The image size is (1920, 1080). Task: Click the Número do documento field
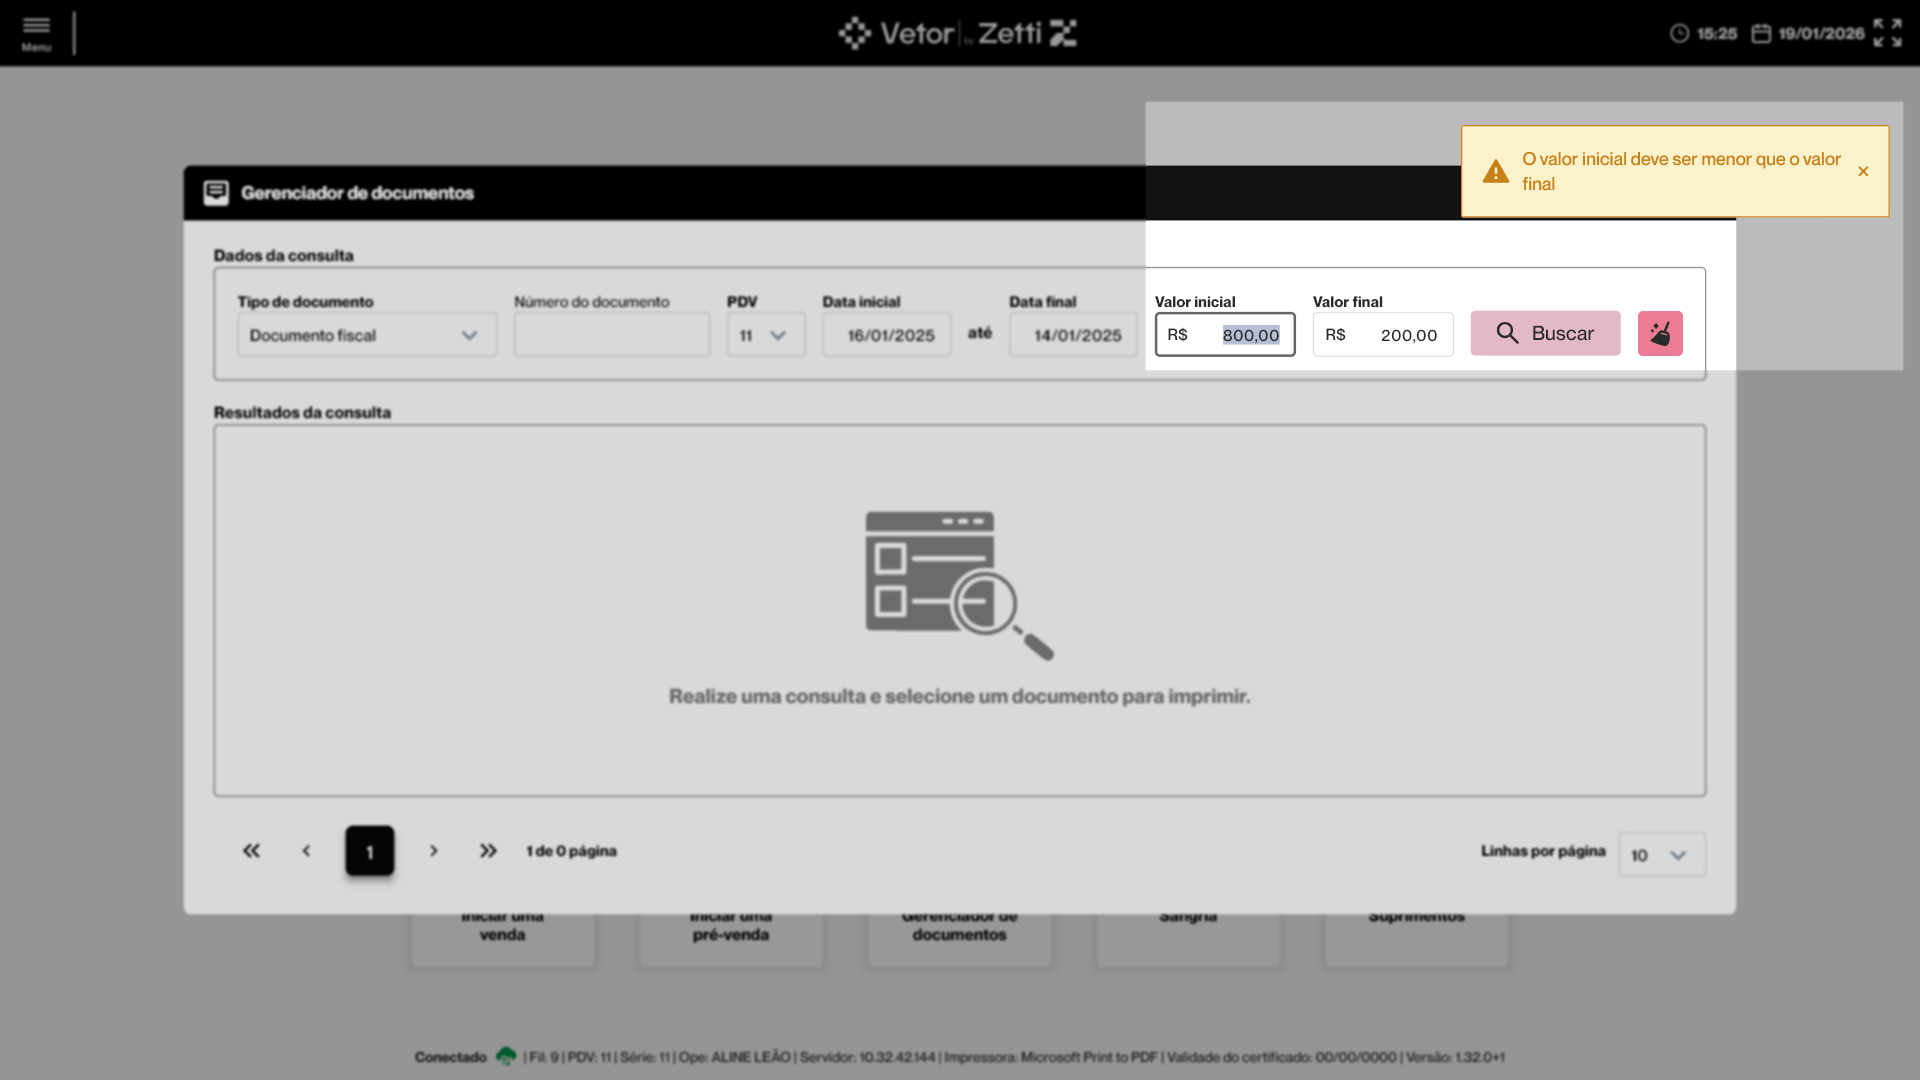[x=611, y=336]
